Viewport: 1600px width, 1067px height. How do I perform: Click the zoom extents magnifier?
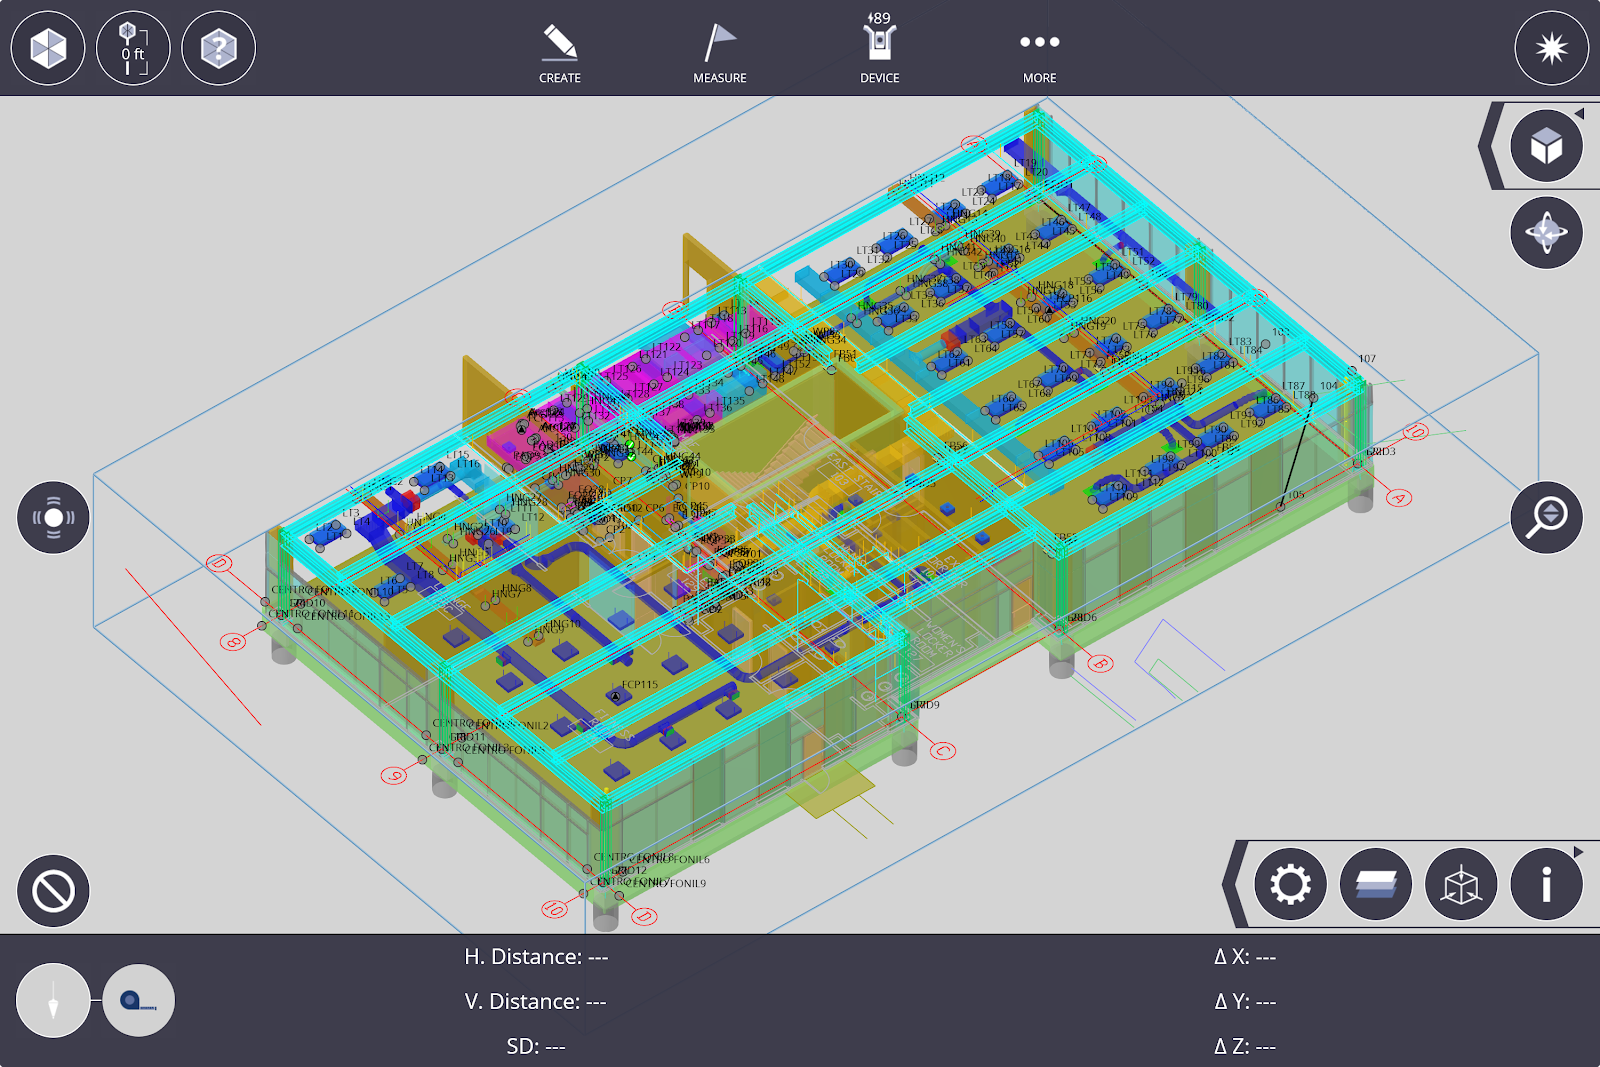click(1546, 517)
